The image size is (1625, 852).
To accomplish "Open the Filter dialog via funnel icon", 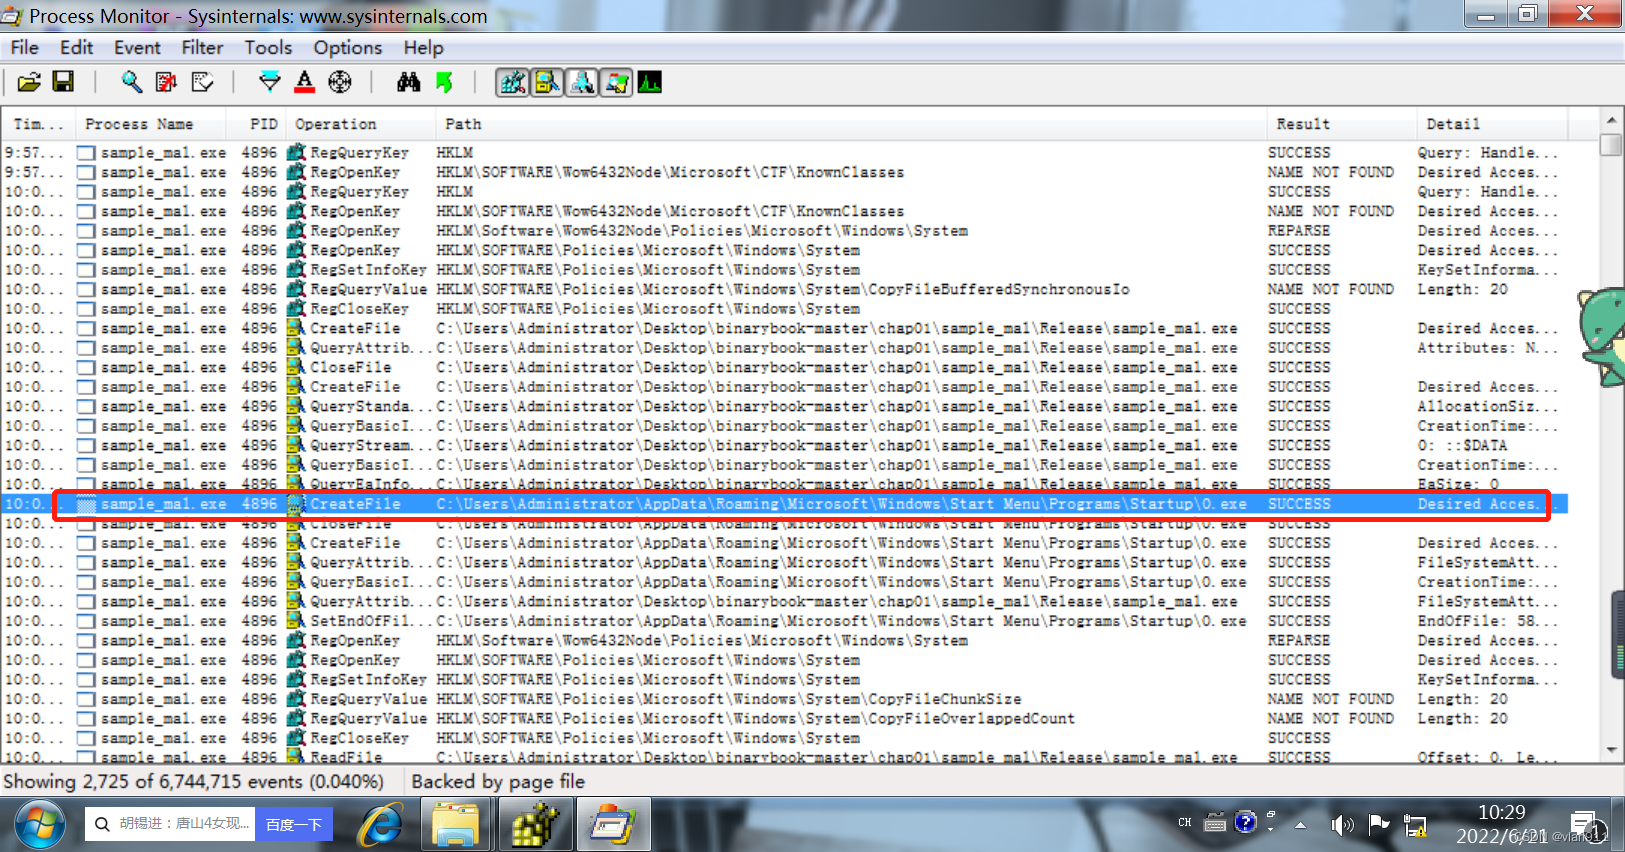I will click(269, 82).
